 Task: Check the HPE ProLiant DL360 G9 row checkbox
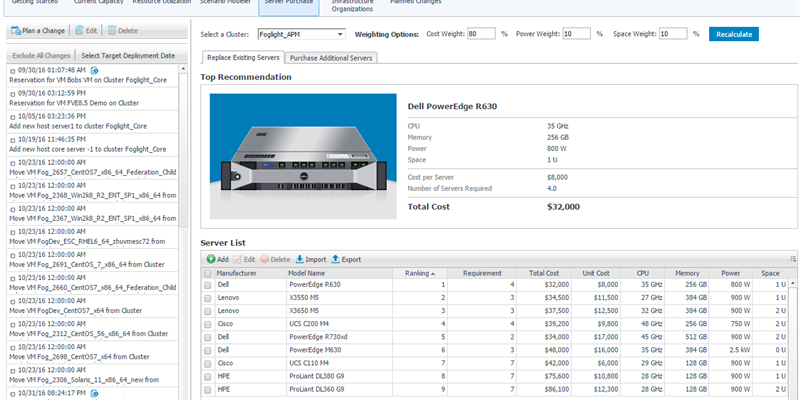tap(208, 390)
